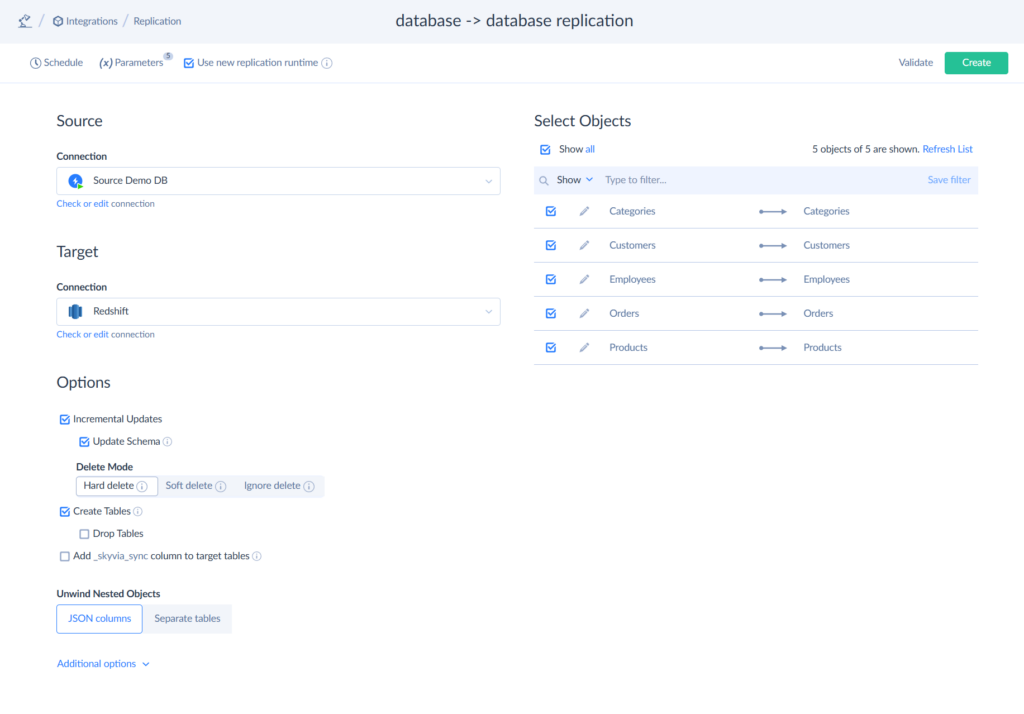
Task: Click the Save filter link
Action: pos(949,180)
